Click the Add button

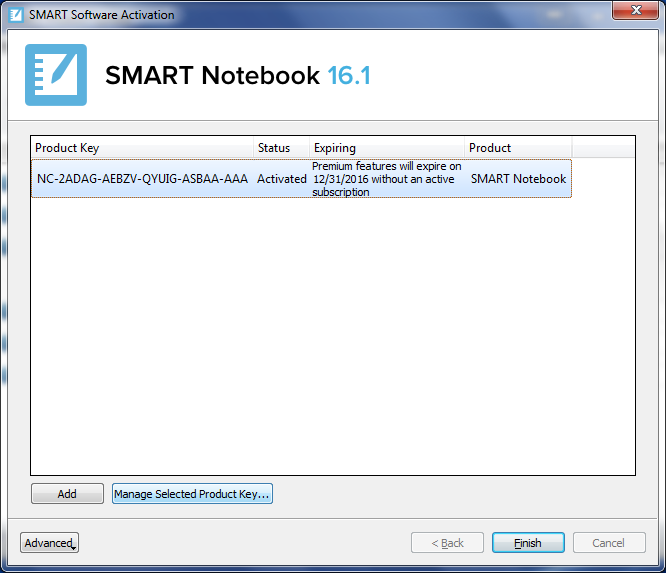(x=67, y=494)
